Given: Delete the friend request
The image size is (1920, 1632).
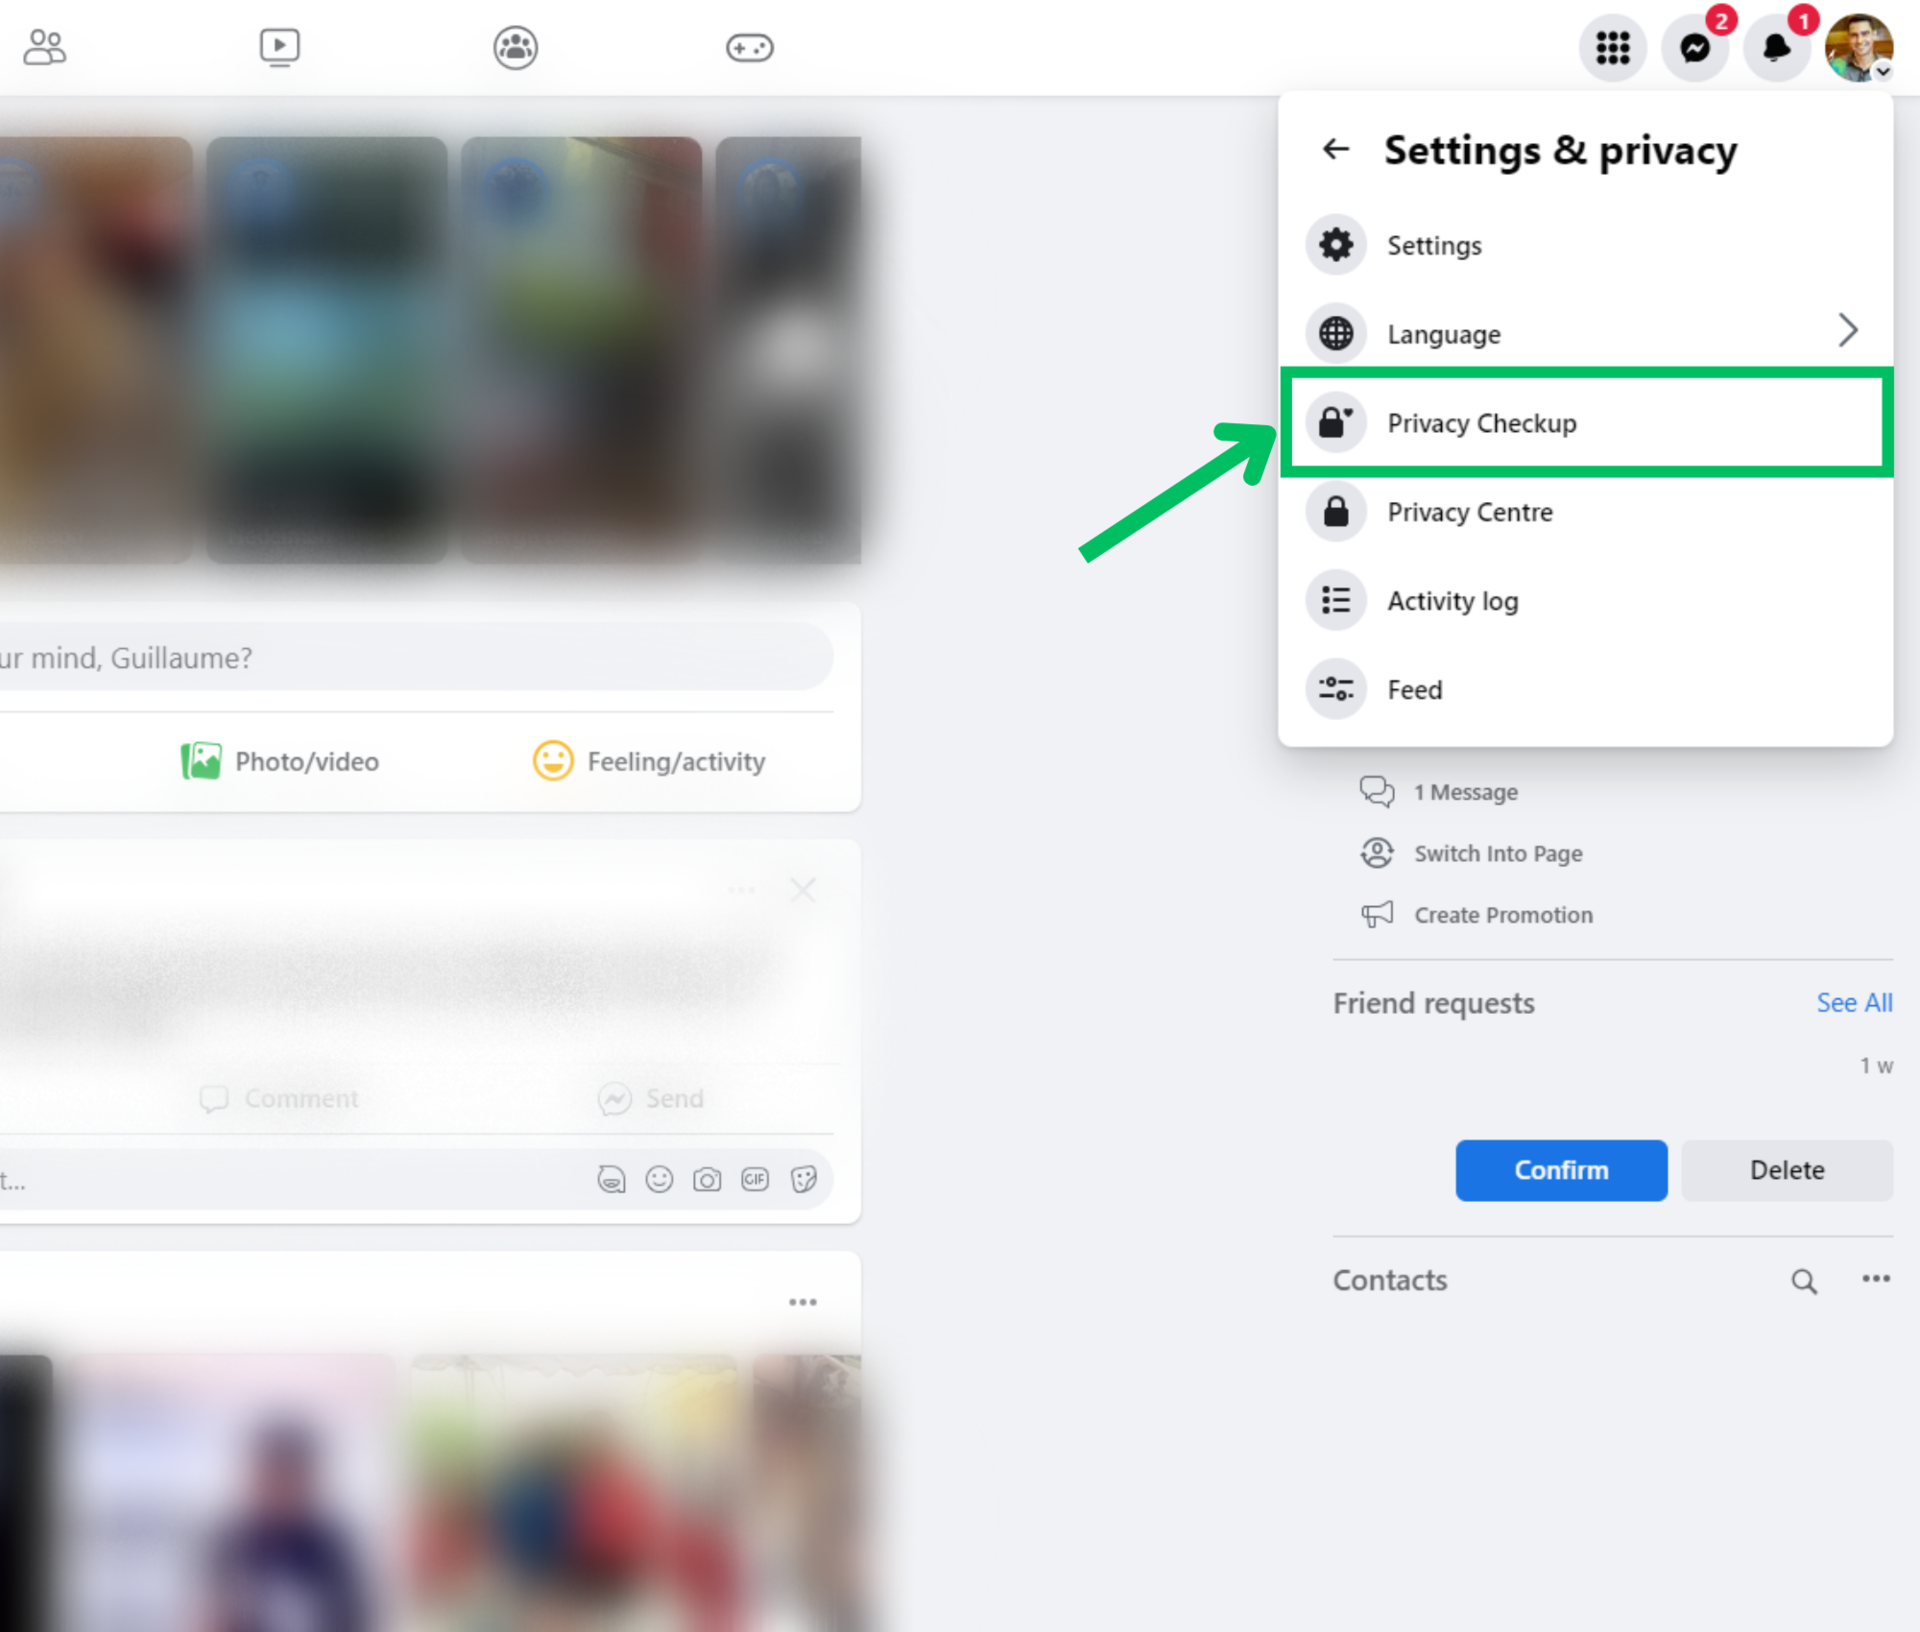Looking at the screenshot, I should pos(1786,1170).
